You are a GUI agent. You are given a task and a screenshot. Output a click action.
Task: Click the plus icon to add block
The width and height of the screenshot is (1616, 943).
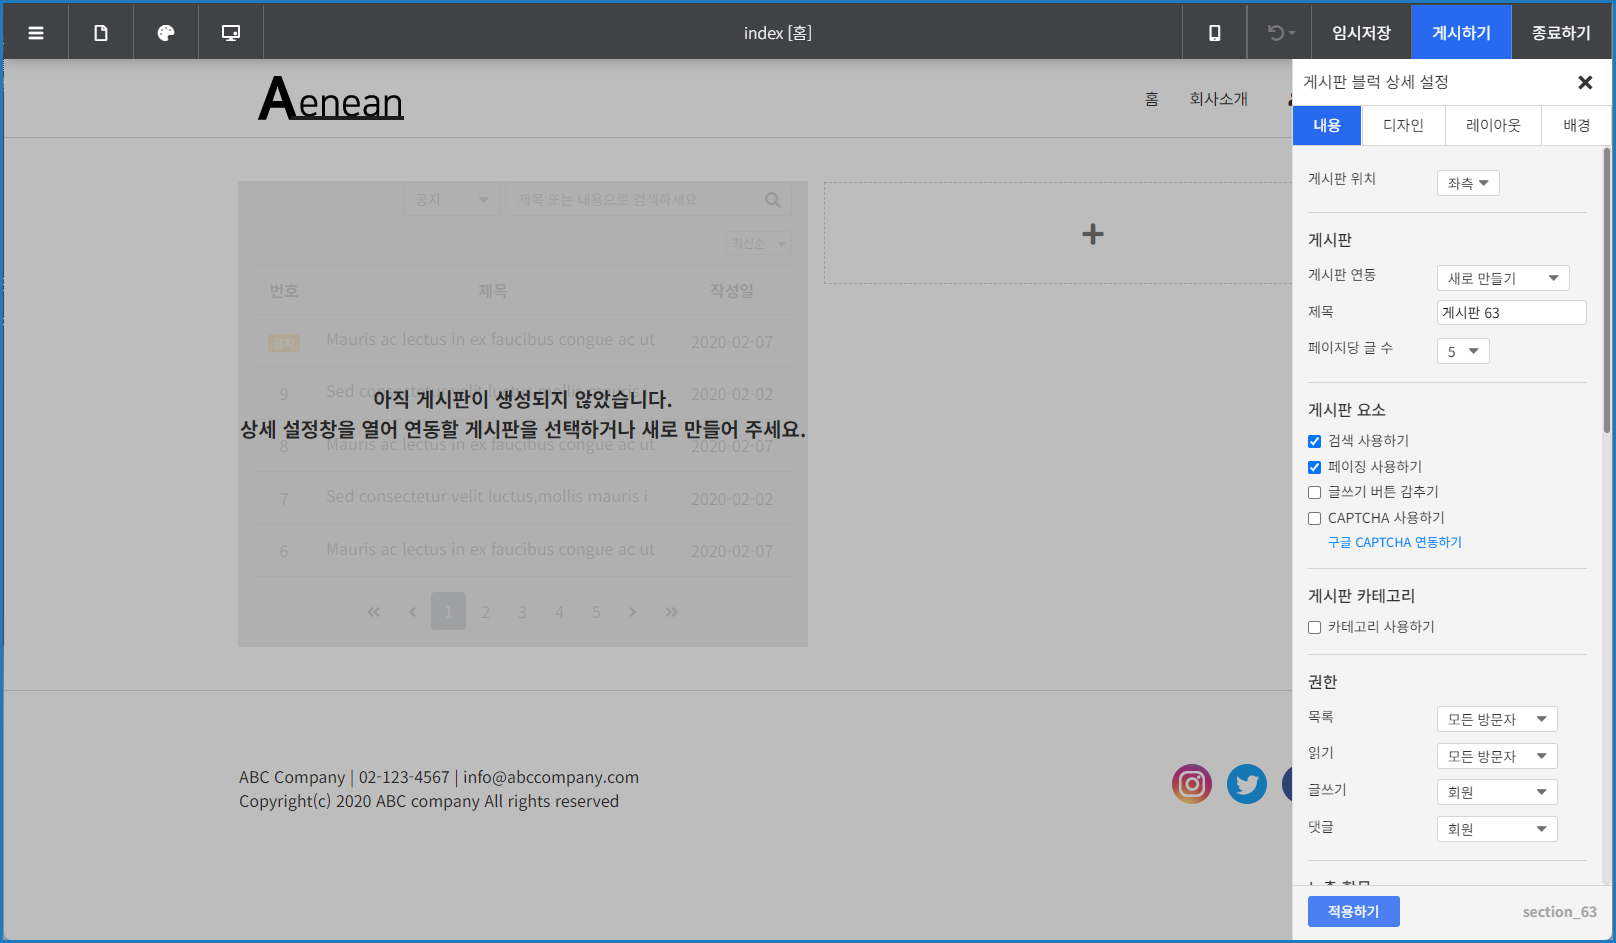pyautogui.click(x=1092, y=234)
